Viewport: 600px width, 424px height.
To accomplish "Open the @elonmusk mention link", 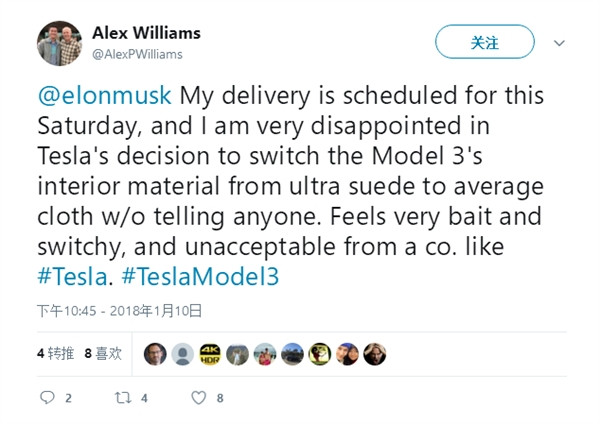I will (x=104, y=96).
